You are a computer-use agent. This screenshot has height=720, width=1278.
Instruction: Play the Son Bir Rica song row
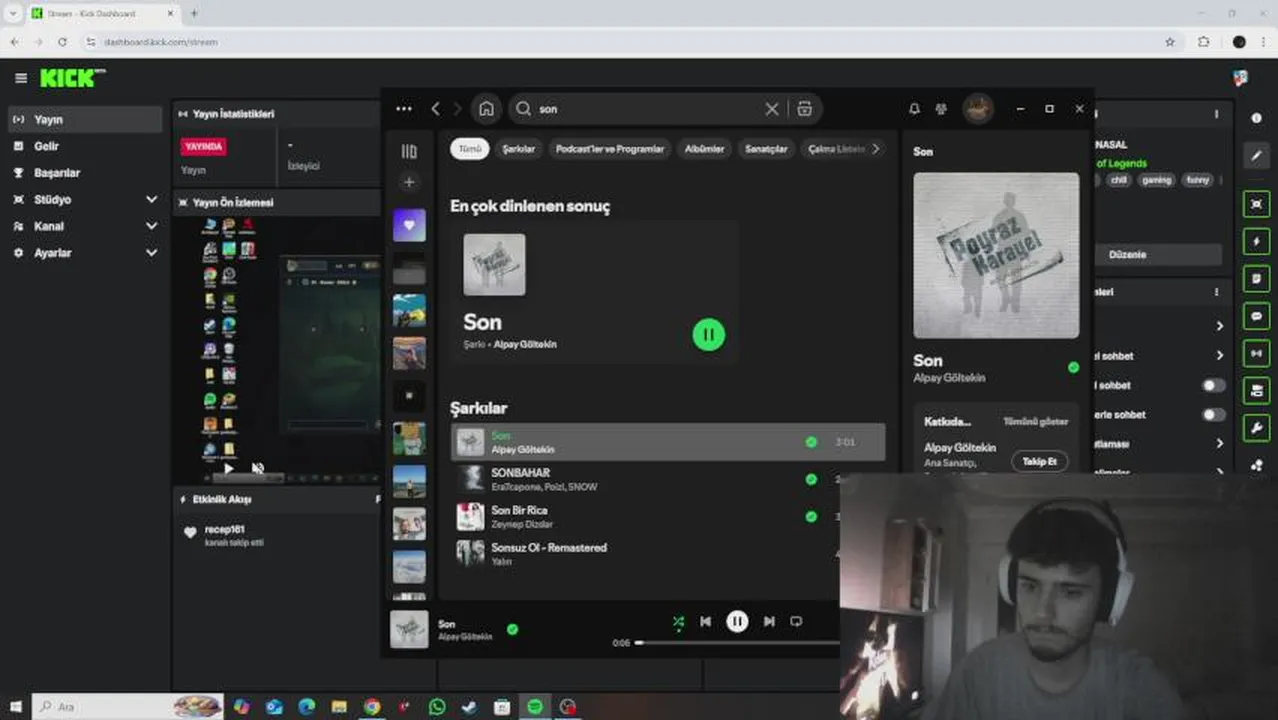tap(668, 517)
